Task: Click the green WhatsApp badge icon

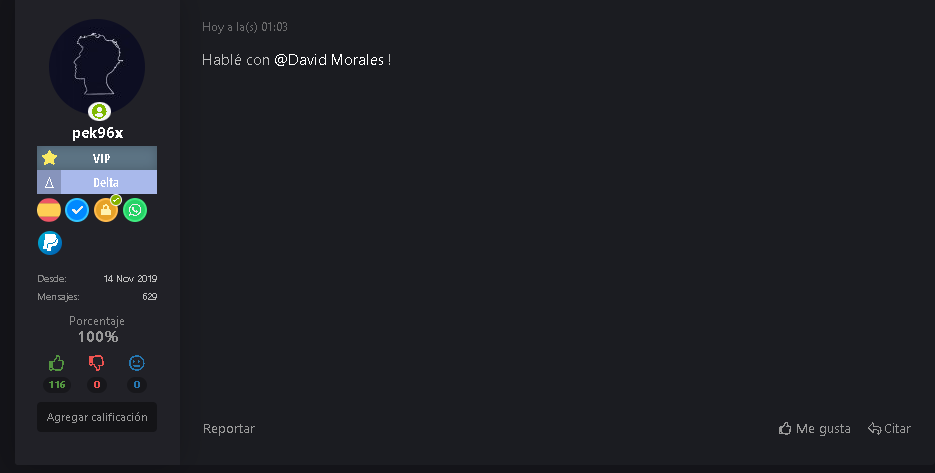Action: click(135, 210)
